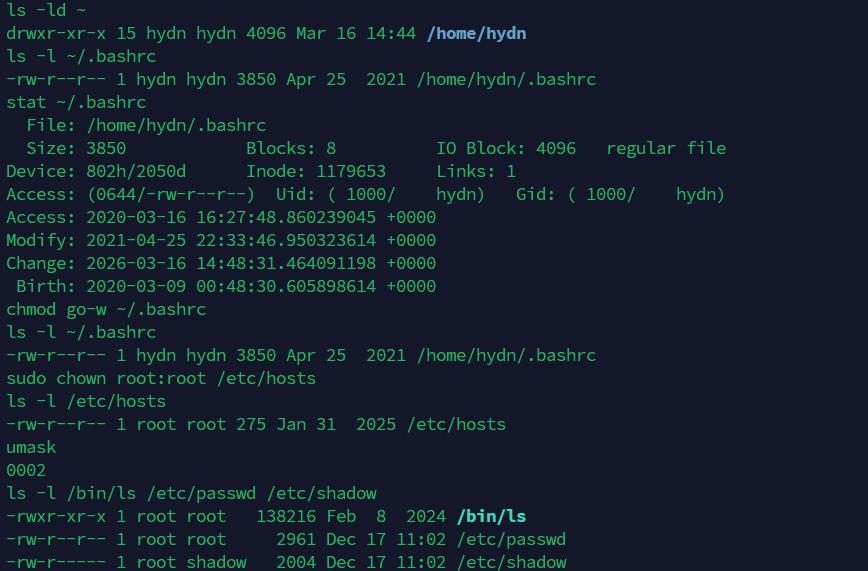The image size is (868, 571).
Task: Select the "stat ~/.bashrc" command text
Action: click(76, 102)
